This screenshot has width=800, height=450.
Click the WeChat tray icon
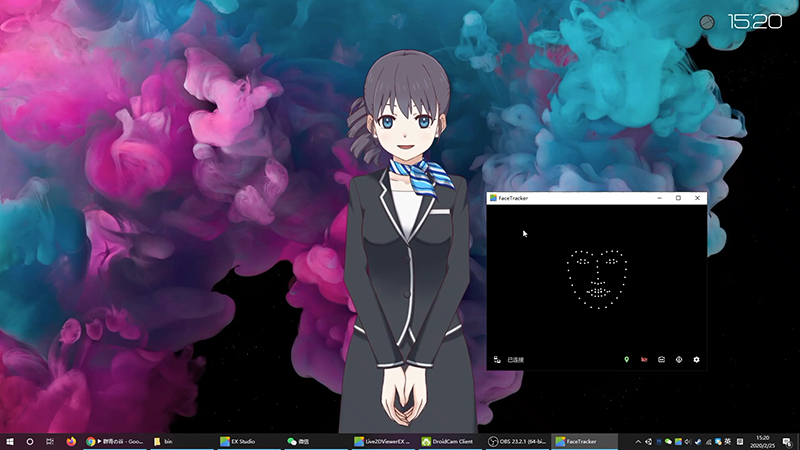pyautogui.click(x=668, y=442)
